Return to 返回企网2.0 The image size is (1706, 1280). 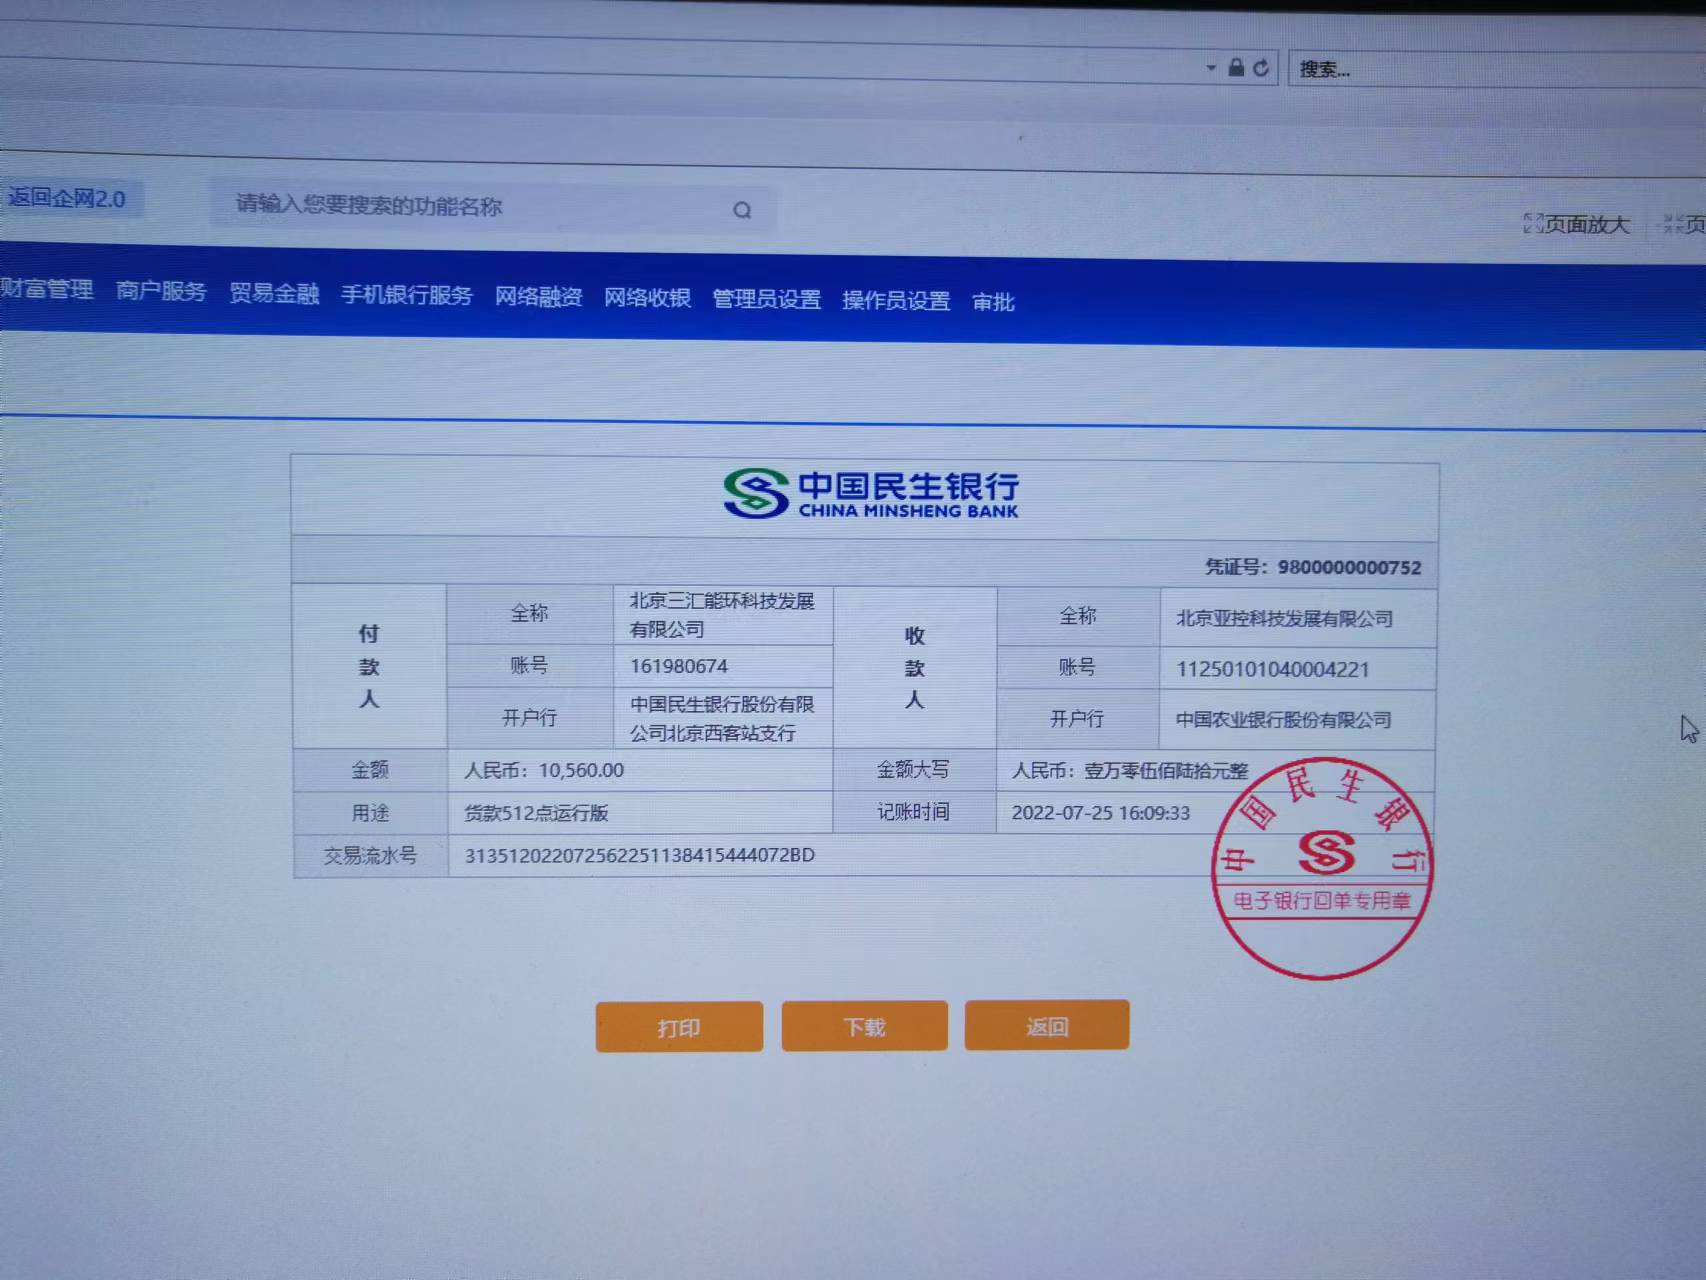68,198
